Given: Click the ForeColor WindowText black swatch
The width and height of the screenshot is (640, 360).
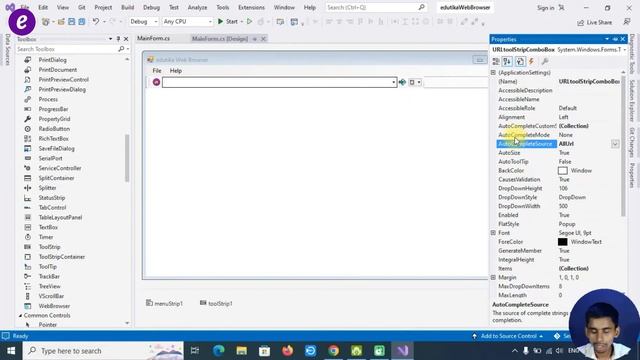Looking at the screenshot, I should tap(562, 242).
